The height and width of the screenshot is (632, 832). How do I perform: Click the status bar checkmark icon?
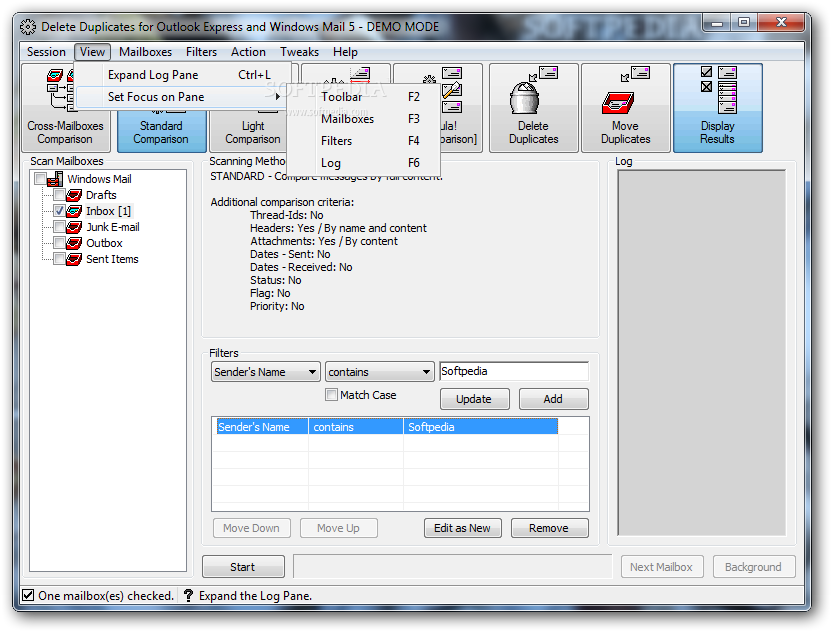pos(28,595)
